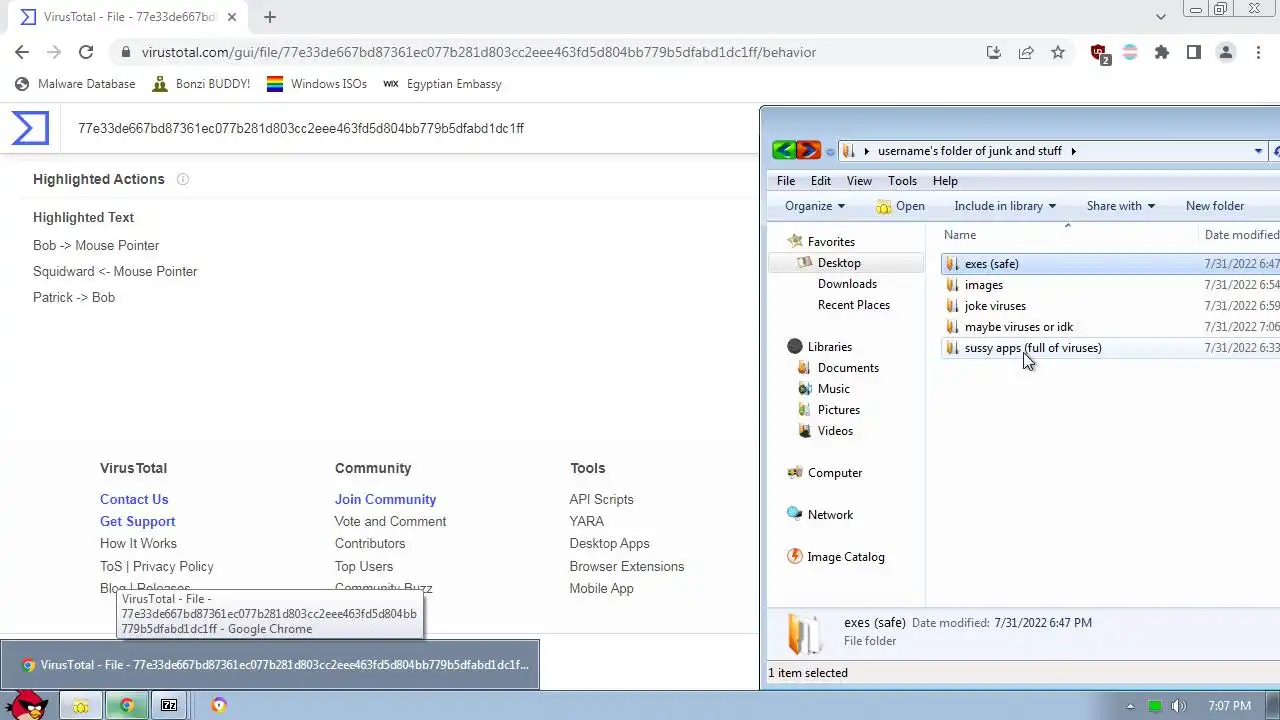Click the site lock icon
The image size is (1280, 720).
(125, 52)
